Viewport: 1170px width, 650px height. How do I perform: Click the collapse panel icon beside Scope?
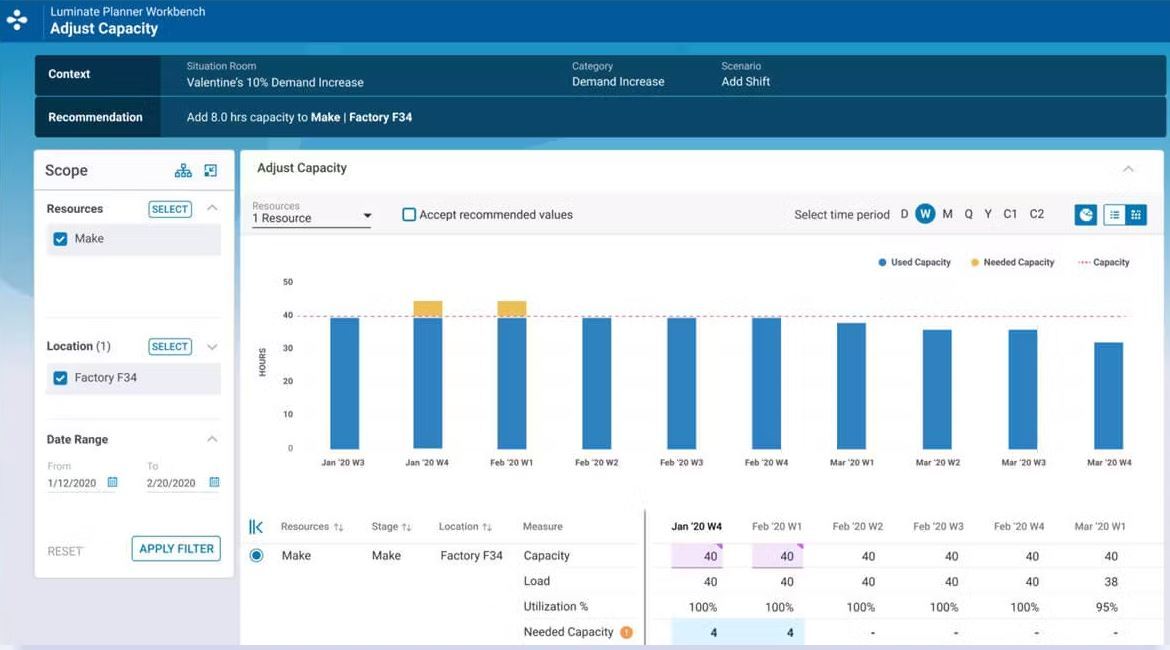click(211, 171)
